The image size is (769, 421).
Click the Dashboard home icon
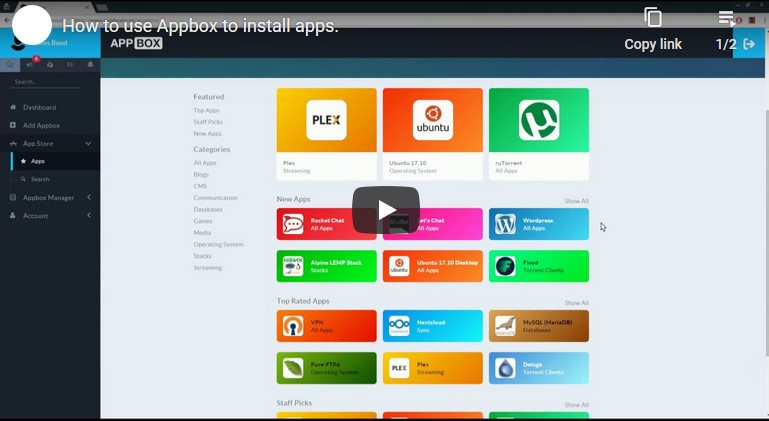13,107
